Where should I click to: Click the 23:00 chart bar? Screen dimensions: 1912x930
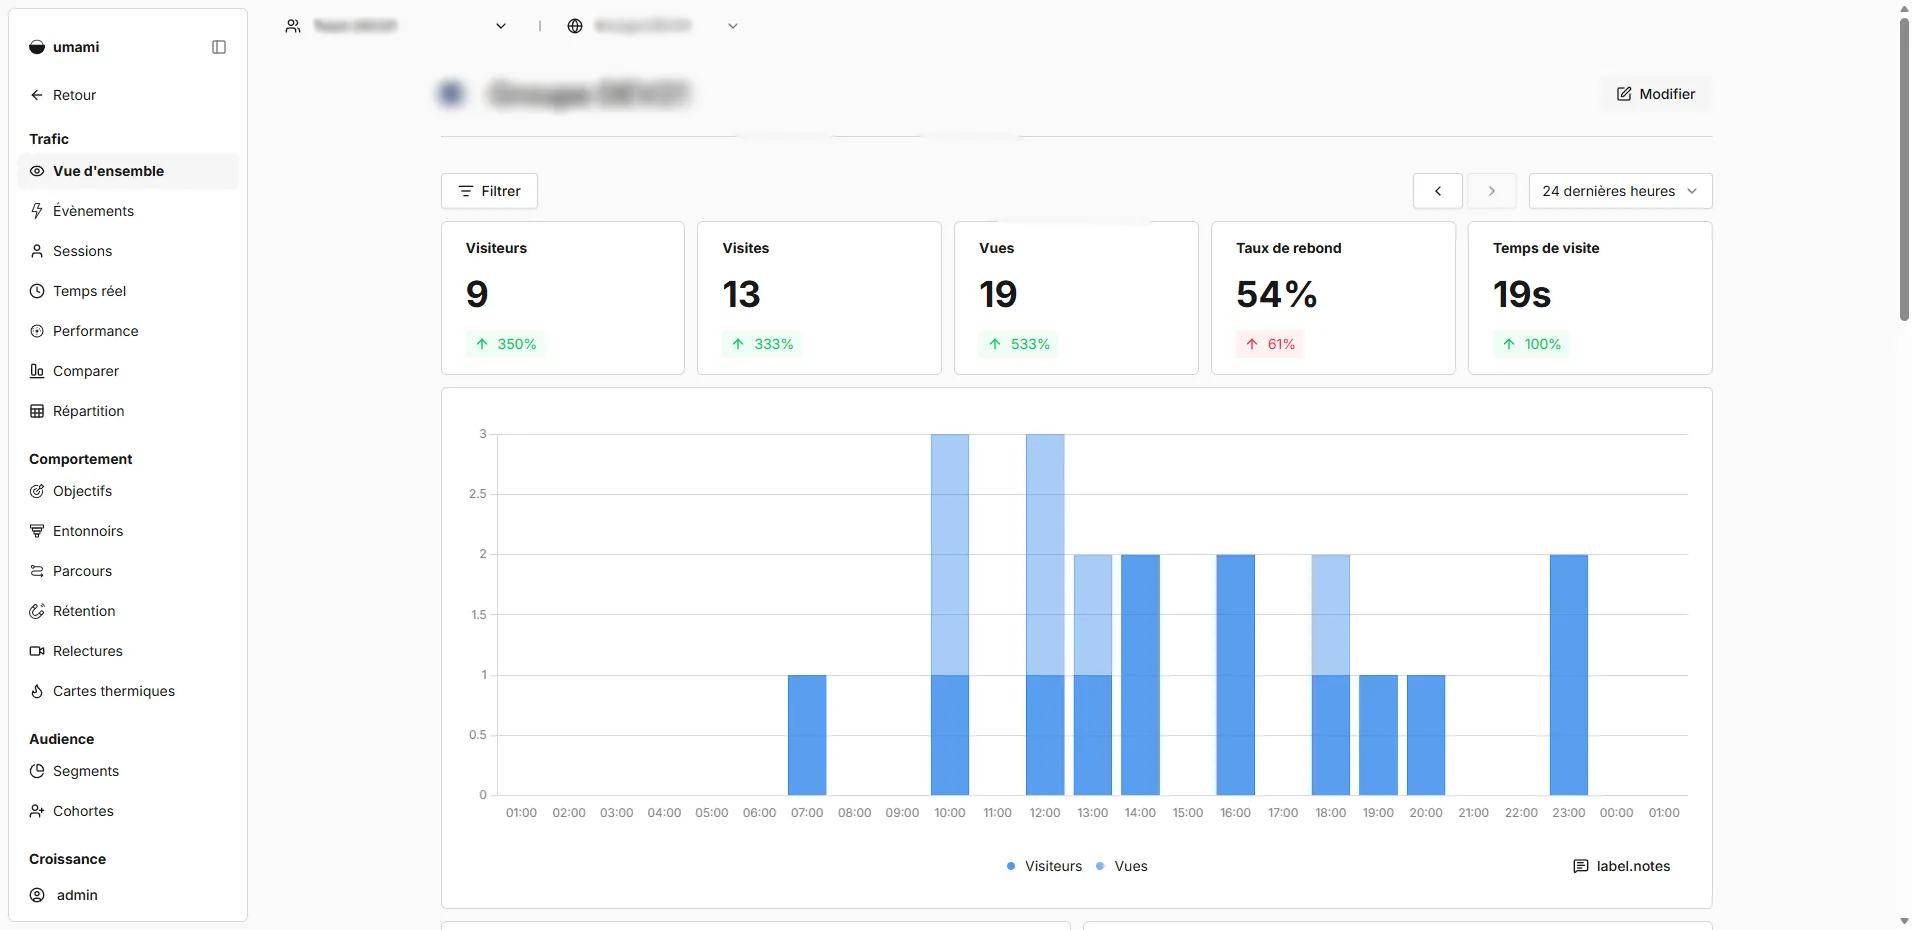[x=1569, y=675]
